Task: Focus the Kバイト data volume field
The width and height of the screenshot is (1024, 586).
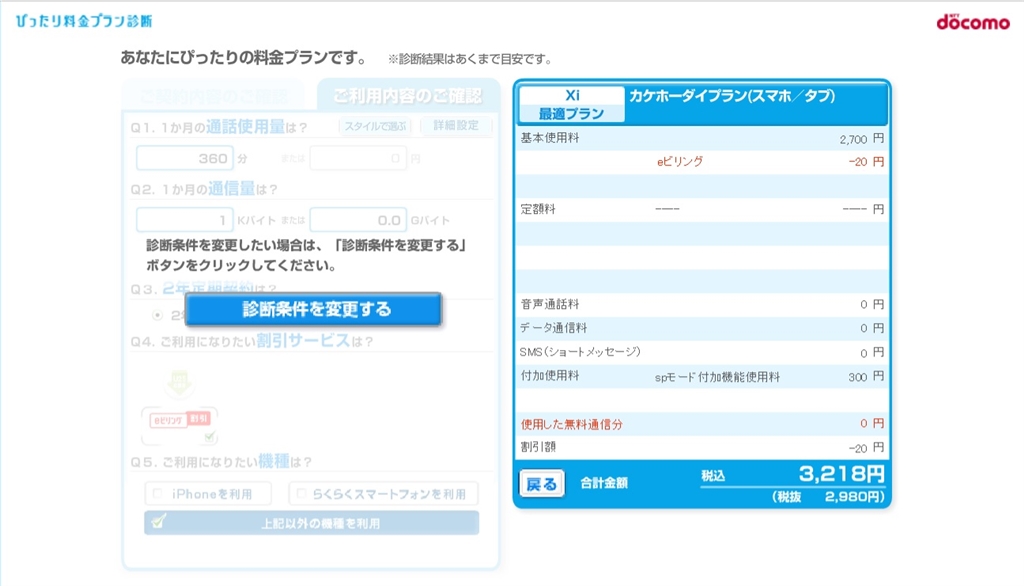Action: click(x=185, y=220)
